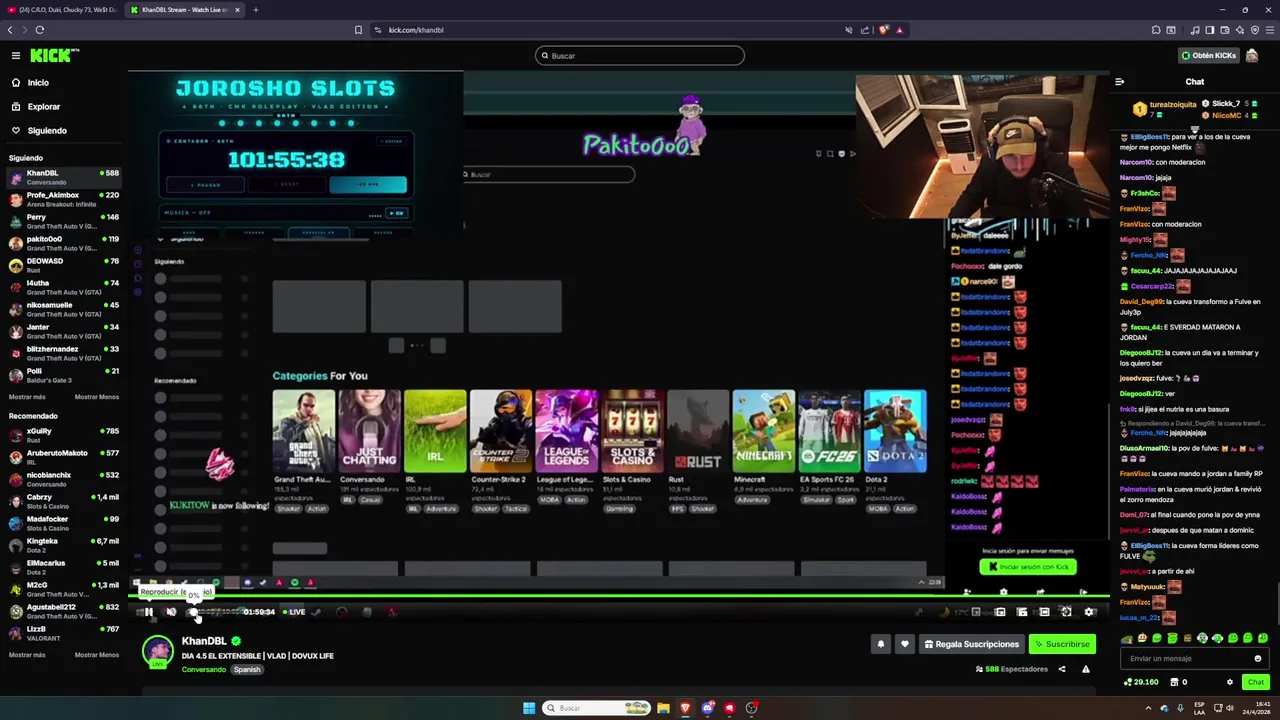The height and width of the screenshot is (720, 1280).
Task: Click the KICKs points balance 29.160
Action: (x=1141, y=682)
